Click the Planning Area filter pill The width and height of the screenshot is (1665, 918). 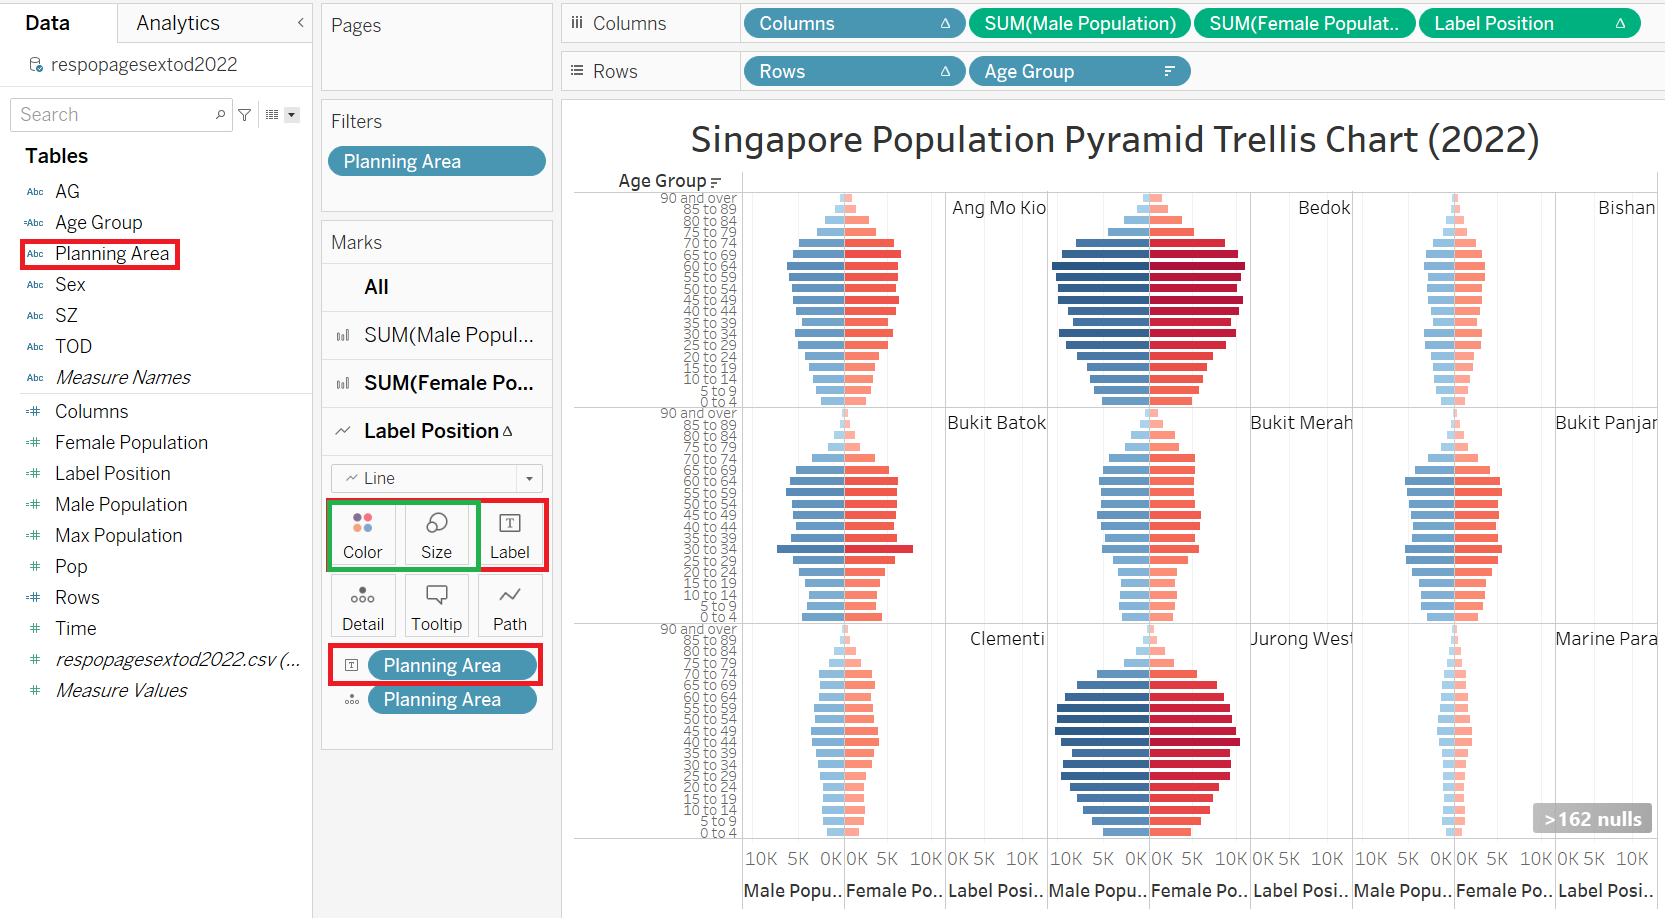coord(436,161)
